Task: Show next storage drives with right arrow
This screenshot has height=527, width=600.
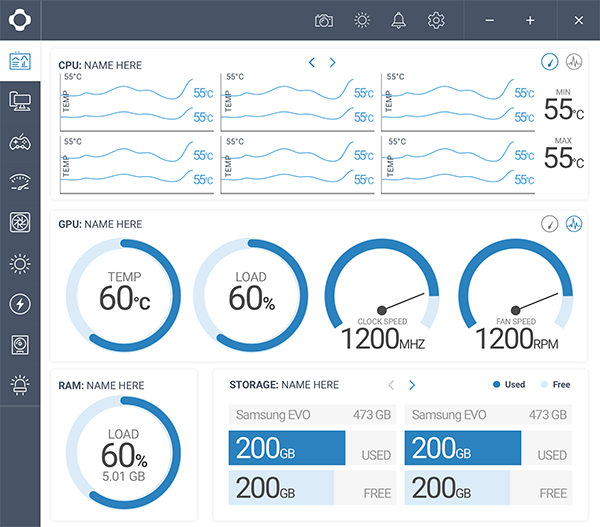Action: click(x=412, y=385)
